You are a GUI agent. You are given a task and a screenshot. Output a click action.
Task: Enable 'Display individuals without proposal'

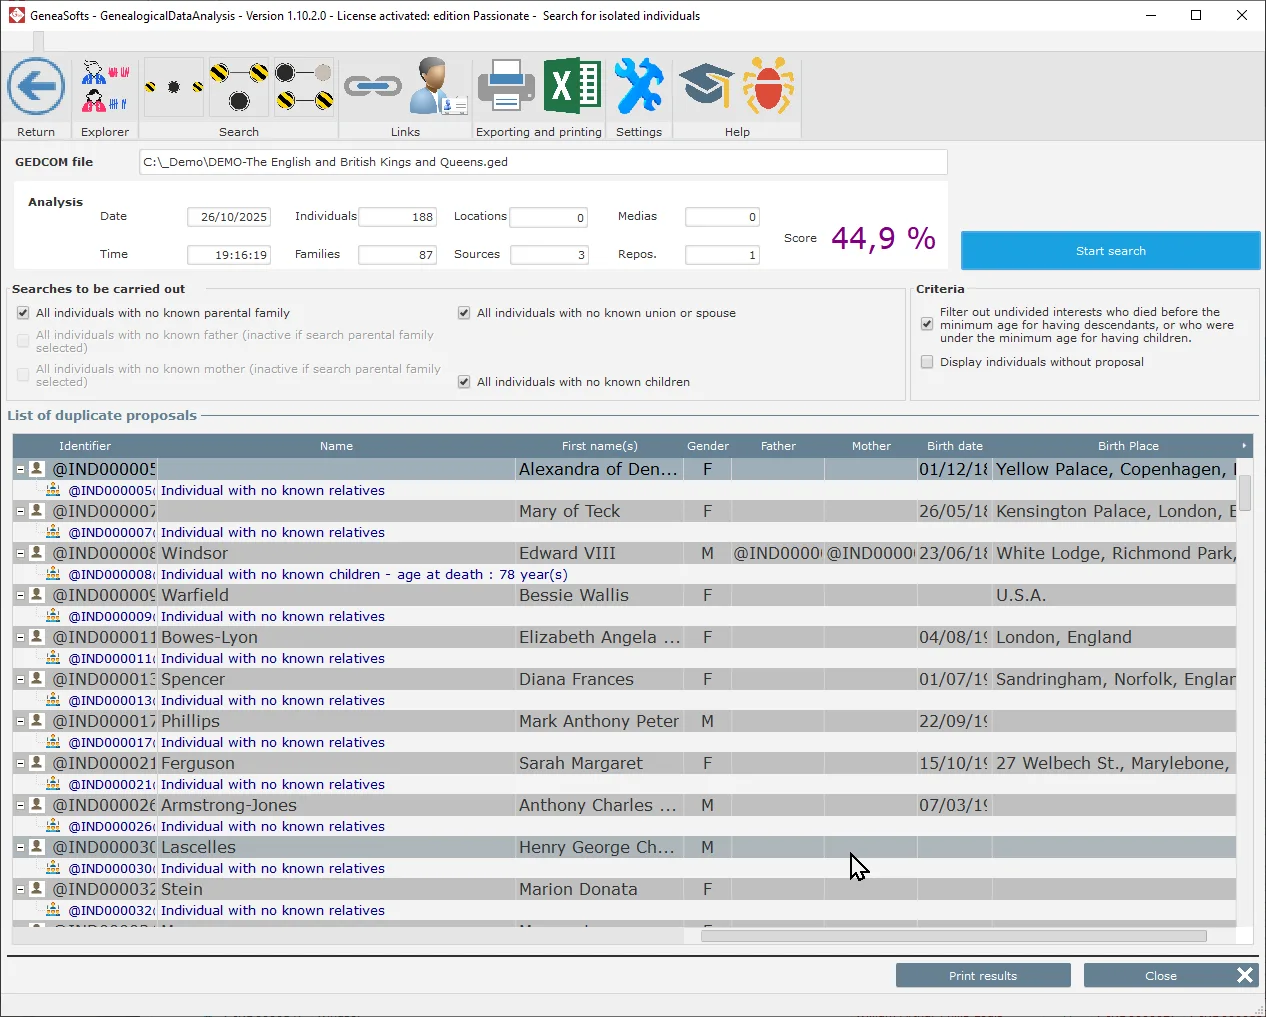click(x=926, y=361)
